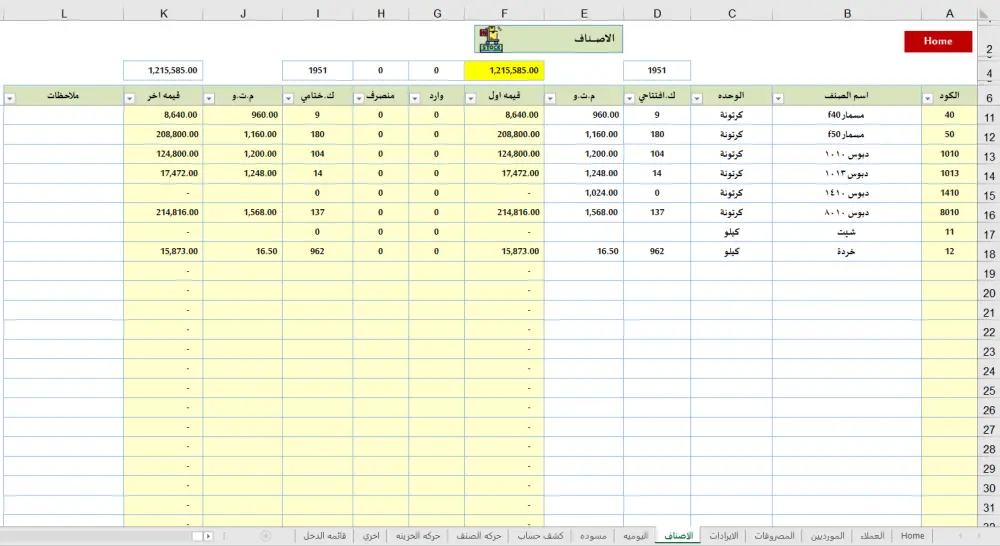Select row 11 header
The height and width of the screenshot is (546, 1000).
coord(989,117)
